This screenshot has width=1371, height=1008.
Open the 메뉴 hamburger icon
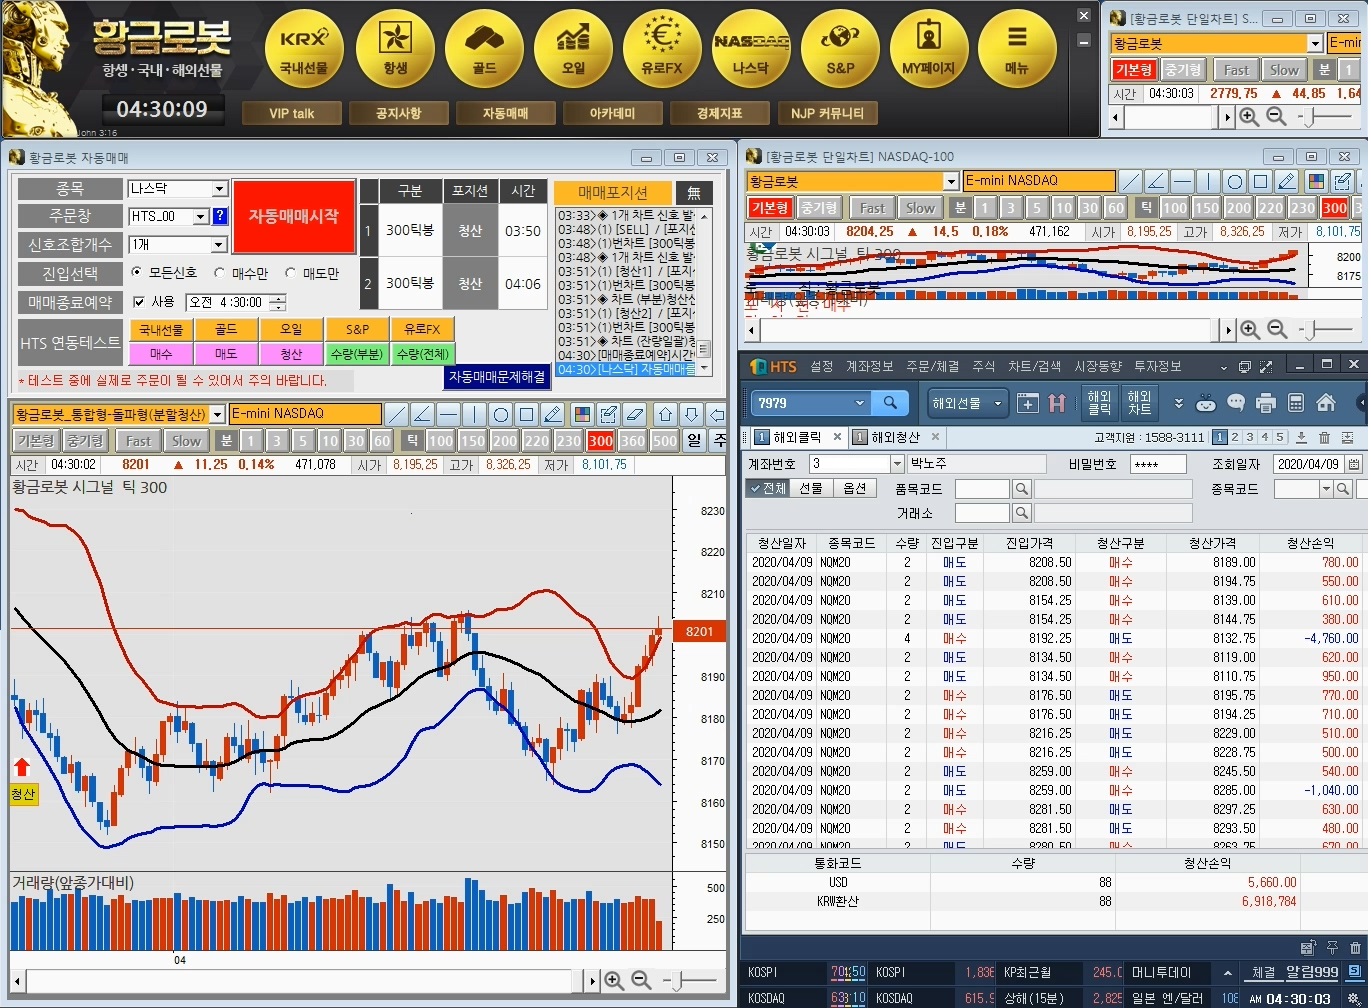(x=1017, y=47)
